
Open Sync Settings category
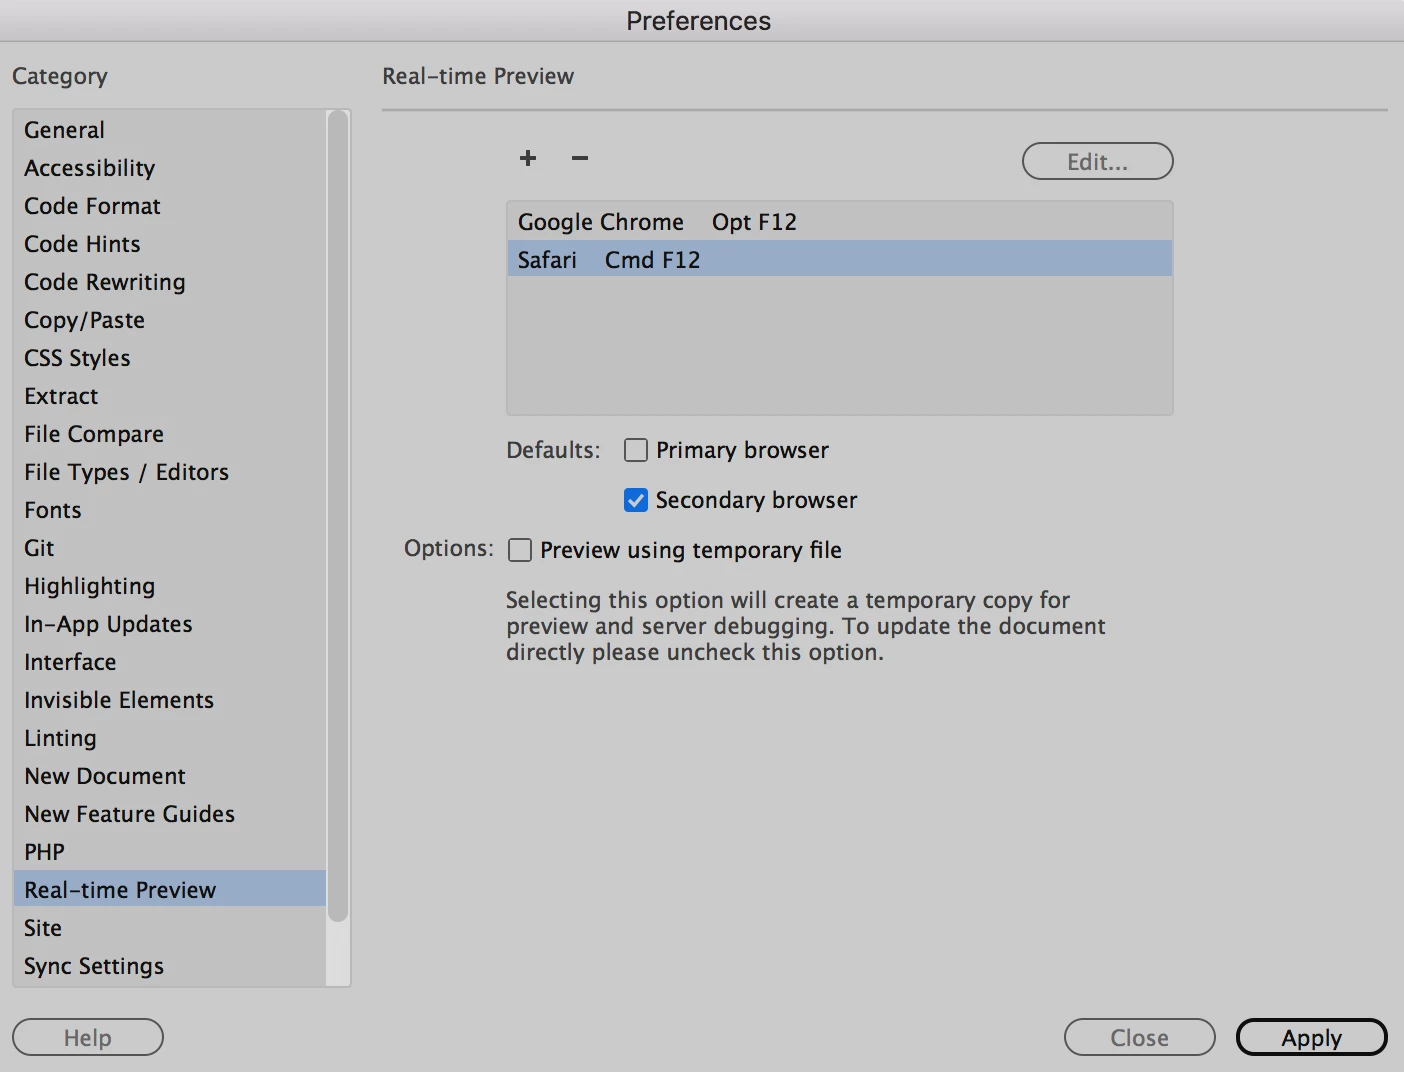[x=94, y=966]
